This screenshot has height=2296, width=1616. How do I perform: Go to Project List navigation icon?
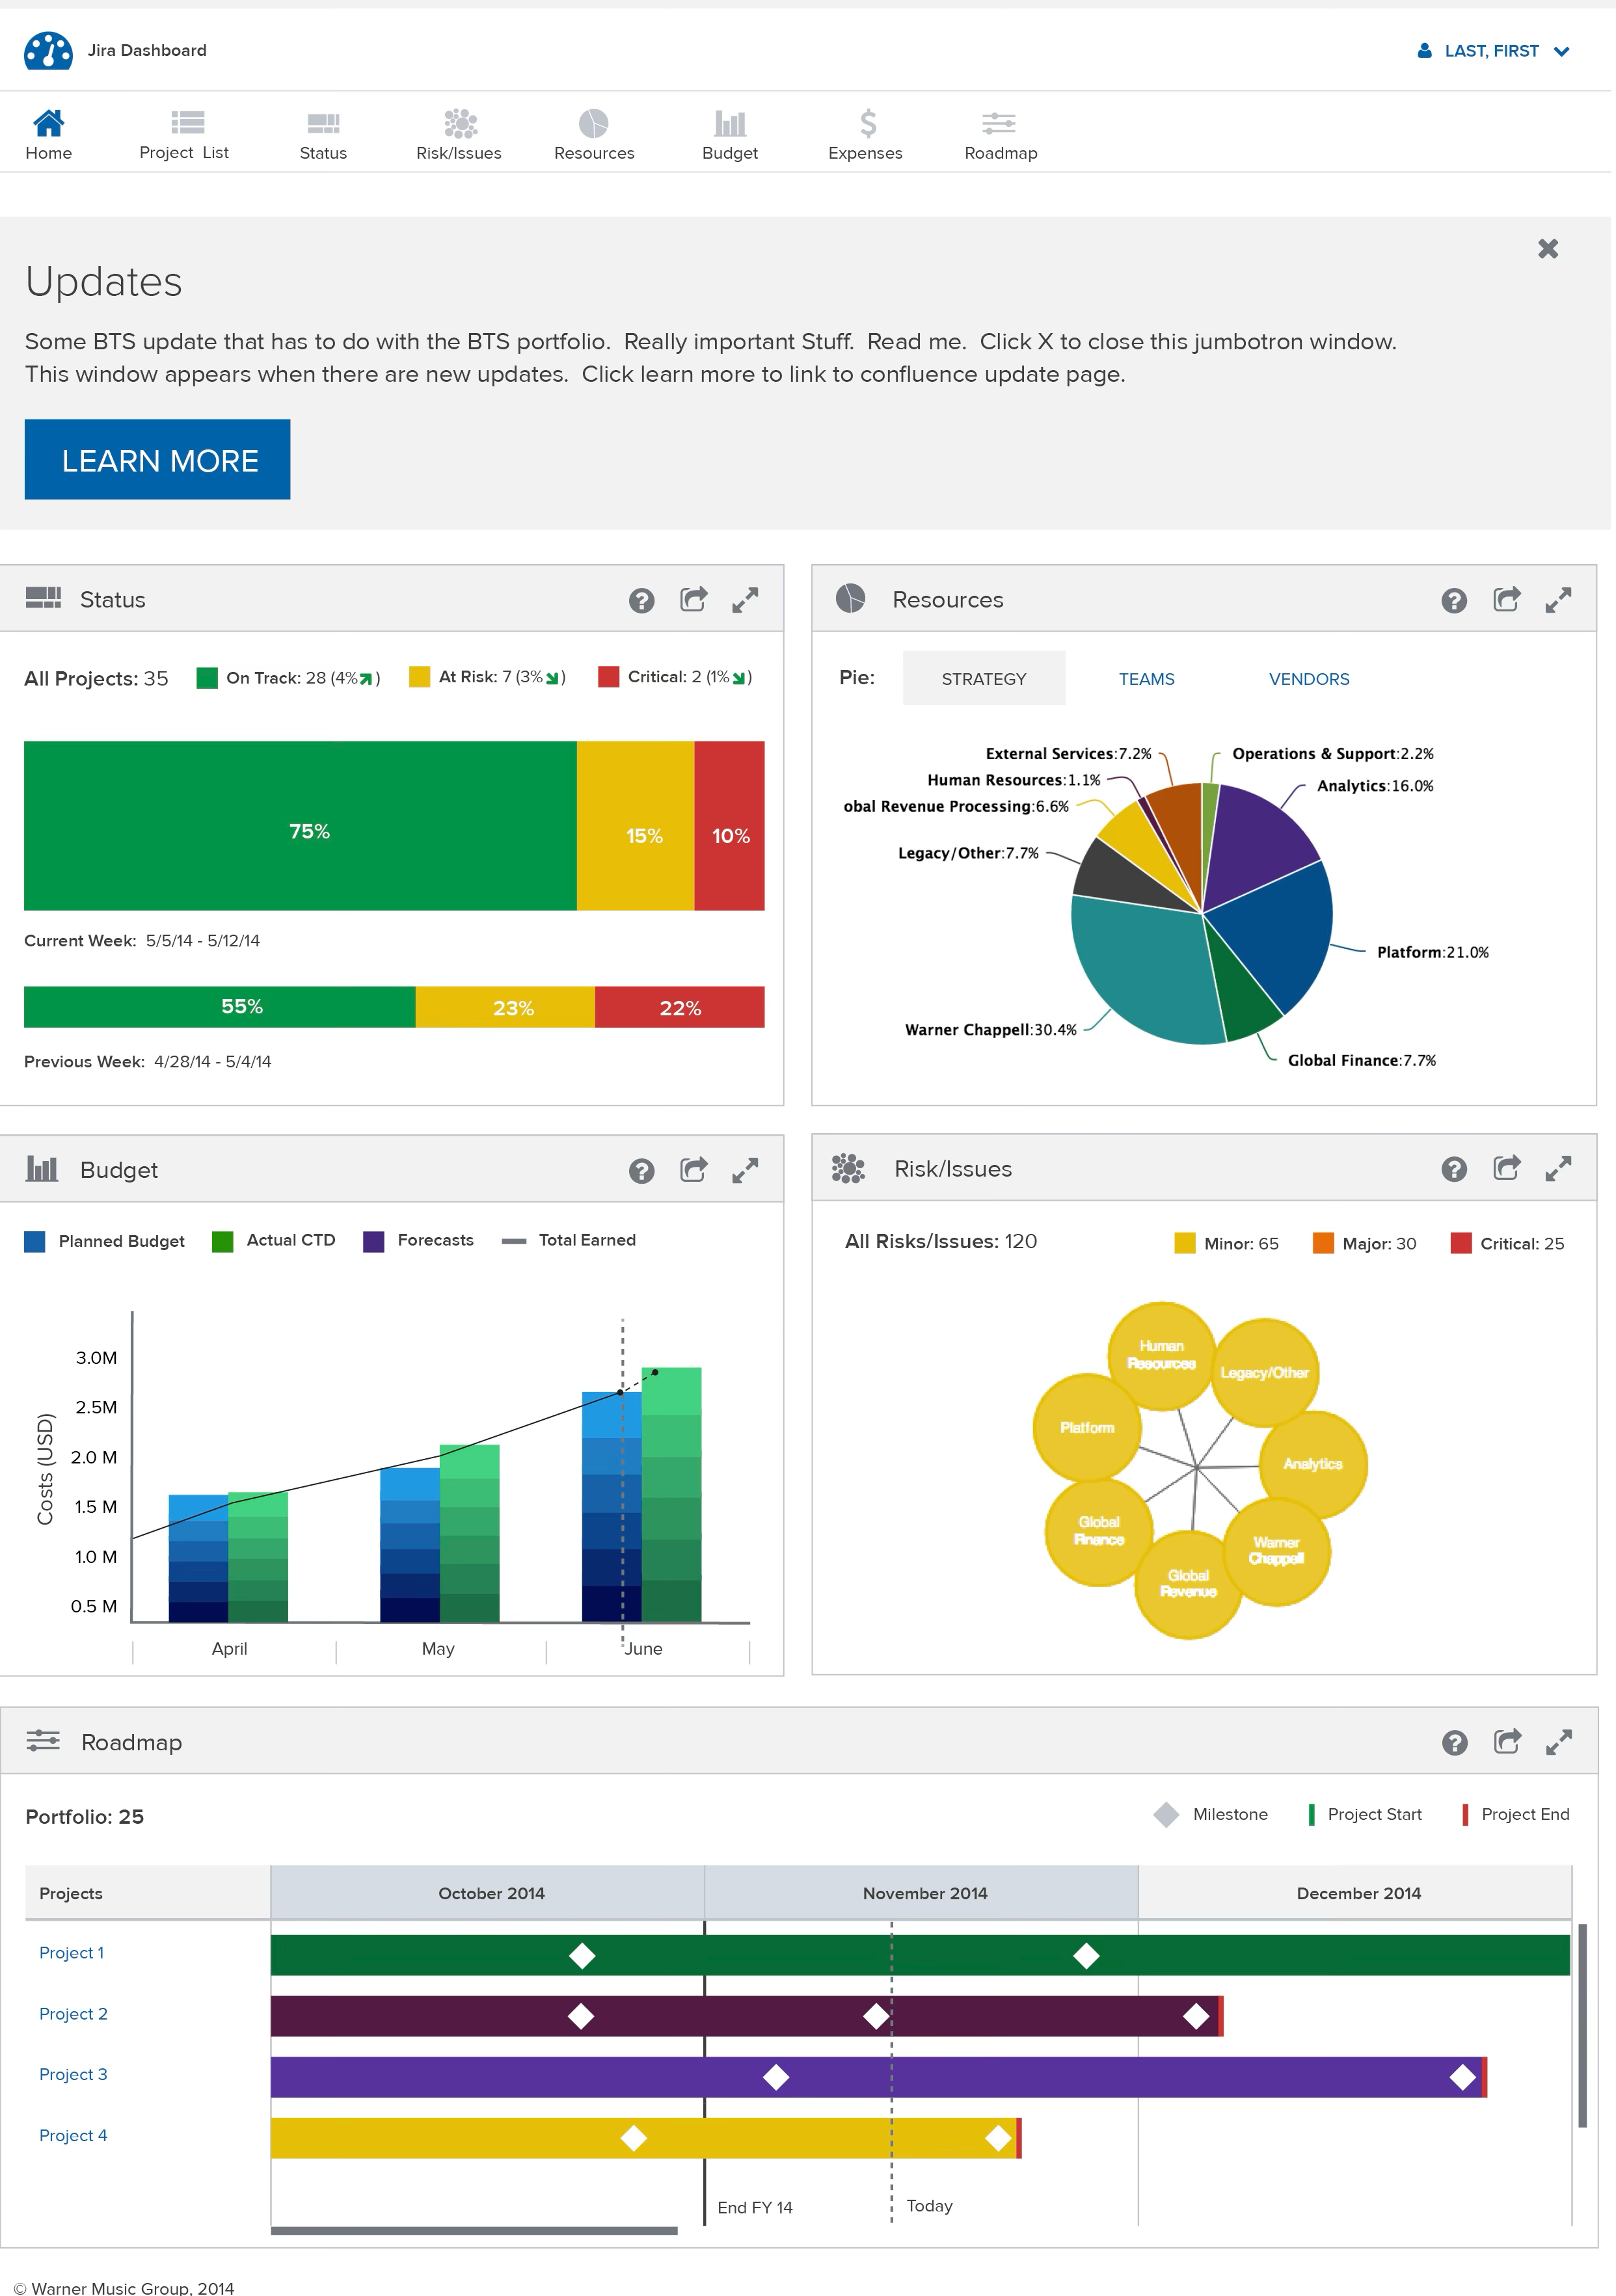187,123
